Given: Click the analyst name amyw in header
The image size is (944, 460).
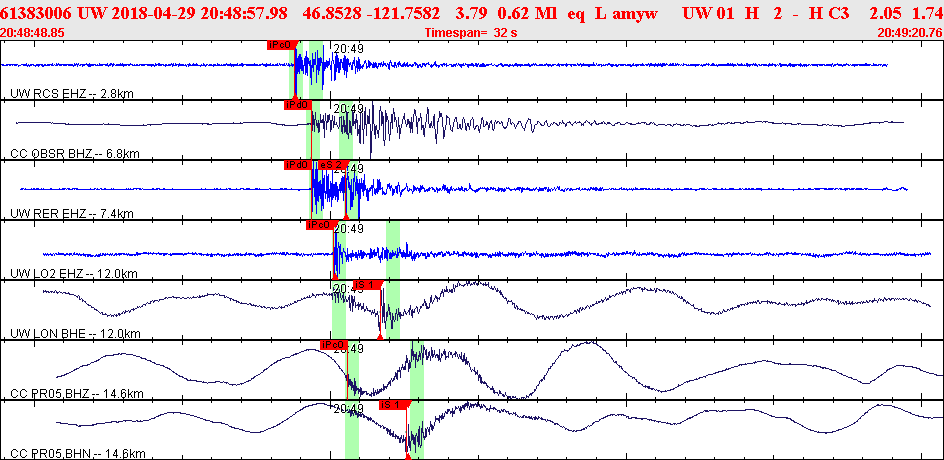Looking at the screenshot, I should 636,13.
